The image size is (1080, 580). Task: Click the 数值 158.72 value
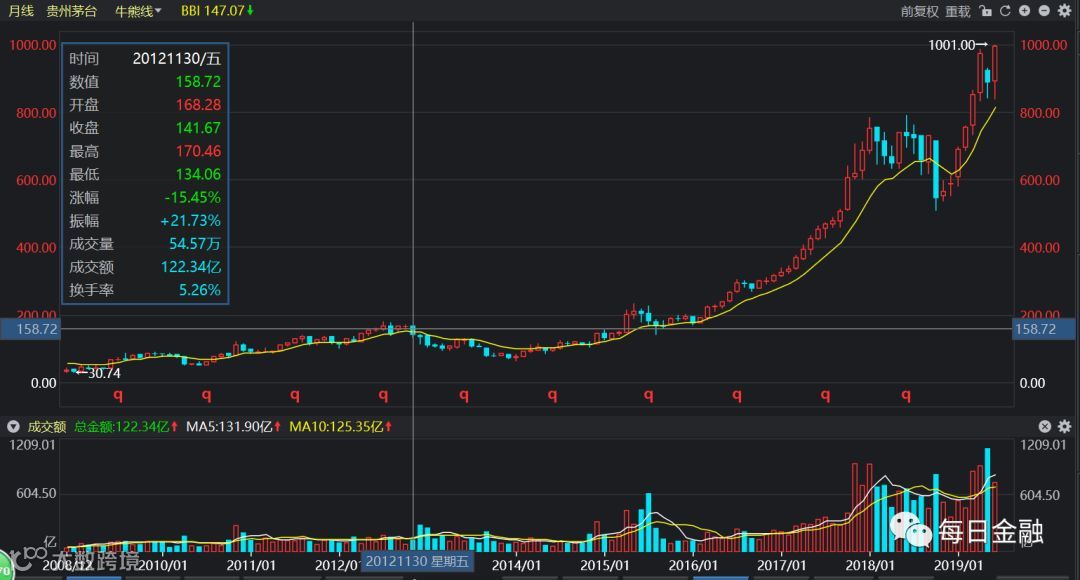pos(198,81)
